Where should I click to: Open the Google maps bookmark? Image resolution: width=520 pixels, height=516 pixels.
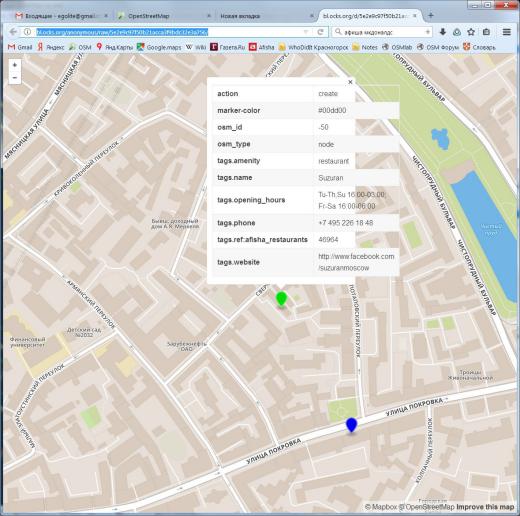tap(160, 47)
